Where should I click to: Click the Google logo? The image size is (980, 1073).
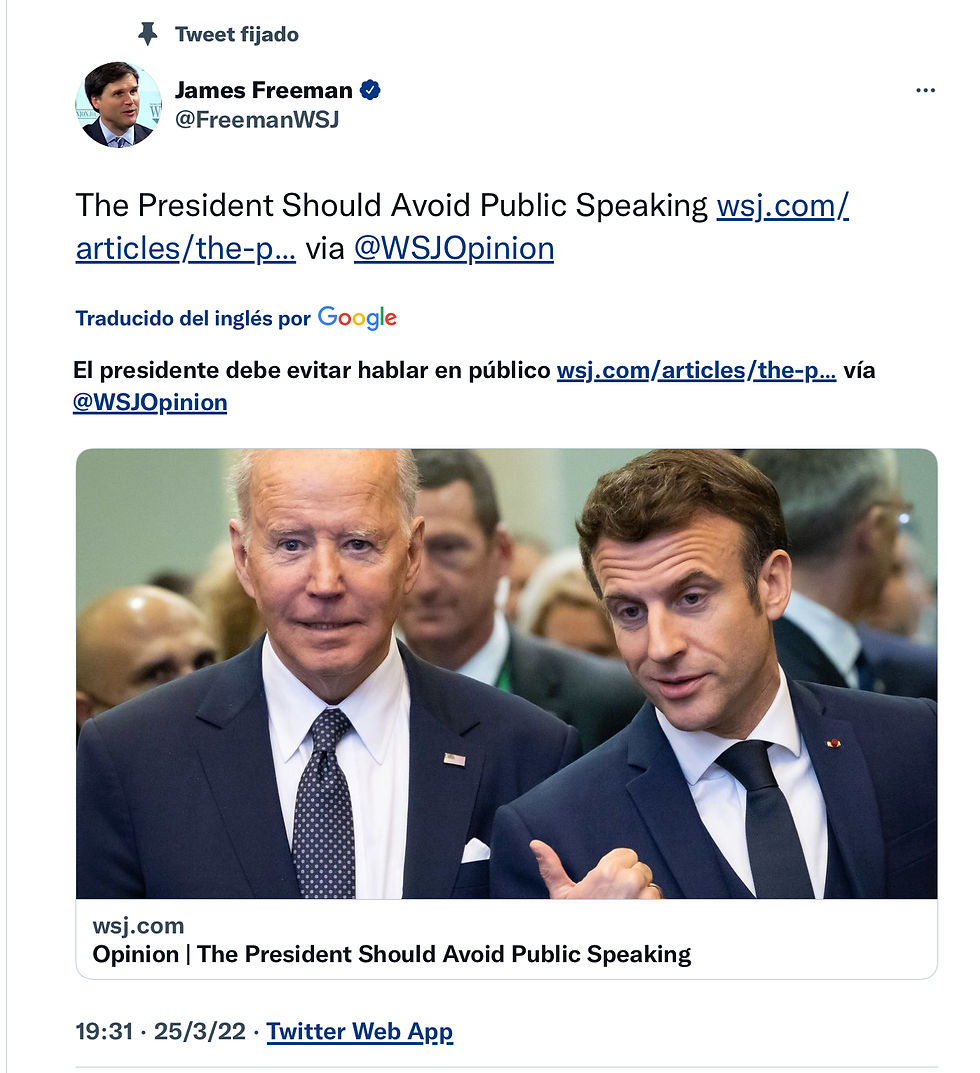point(357,318)
